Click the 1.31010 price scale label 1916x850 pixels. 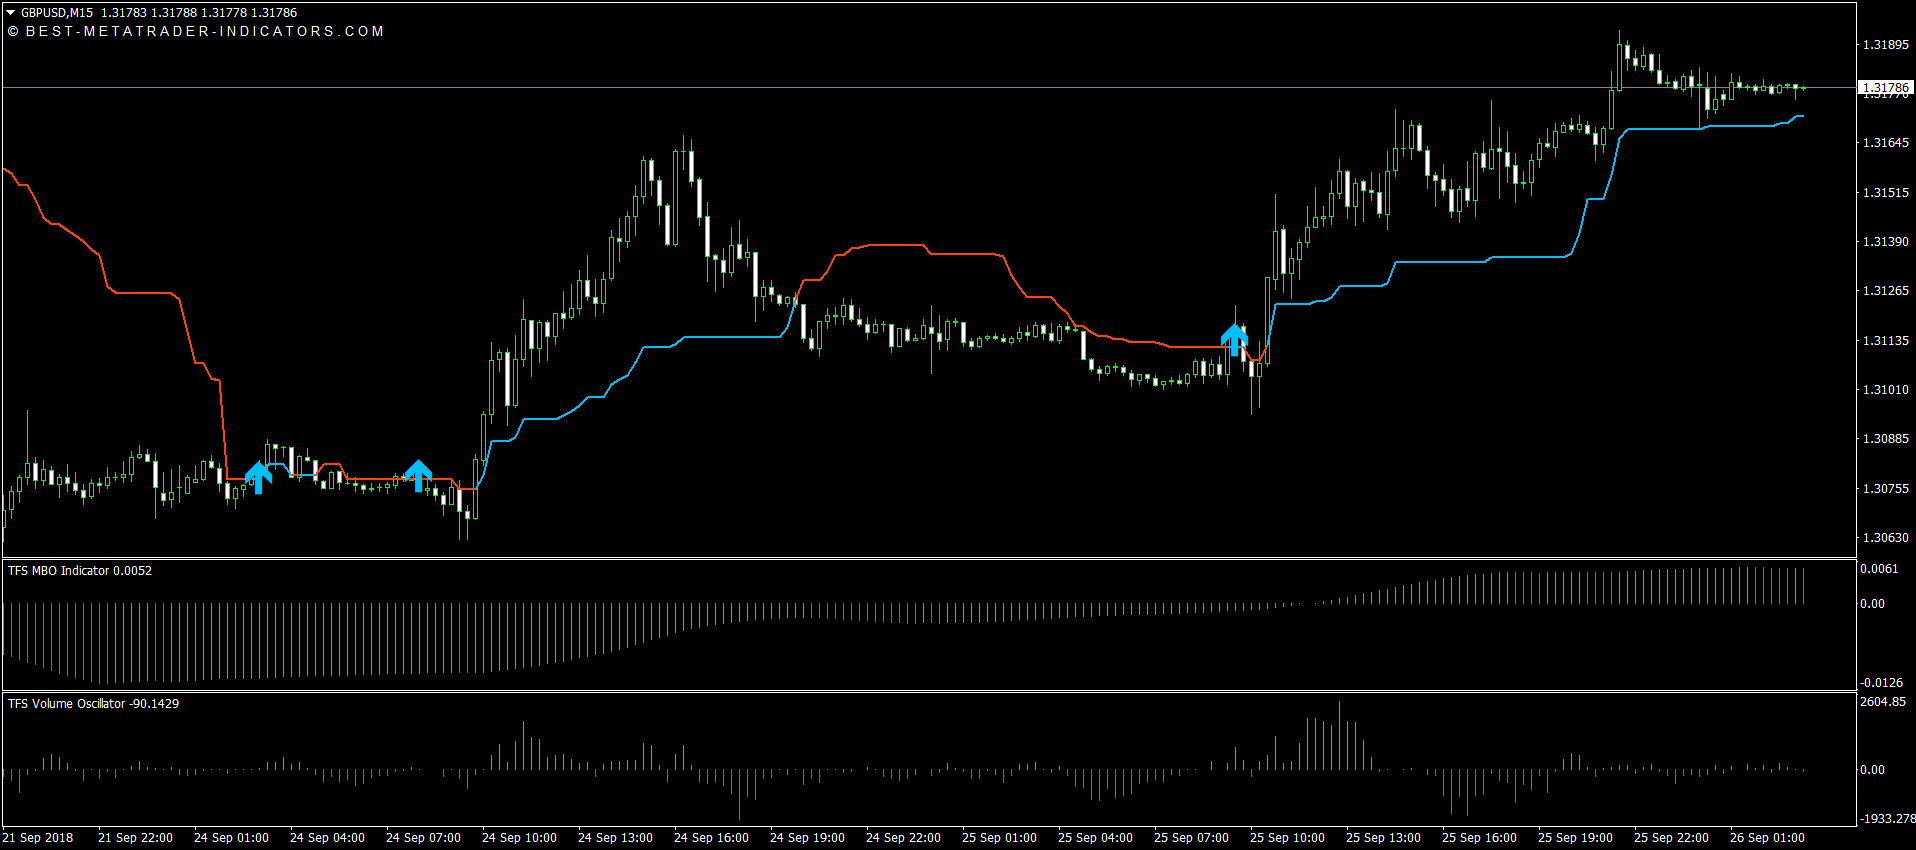tap(1885, 390)
